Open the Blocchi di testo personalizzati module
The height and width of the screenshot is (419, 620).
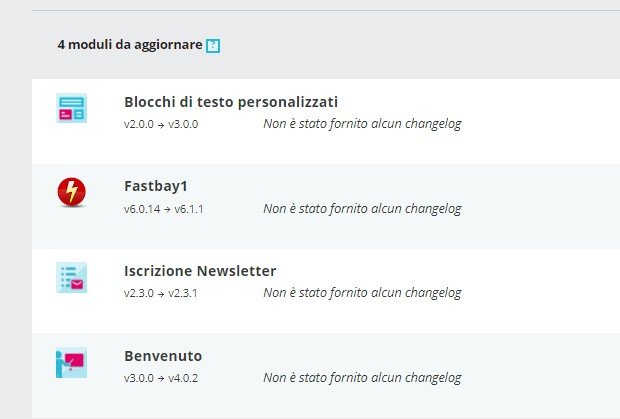coord(231,102)
